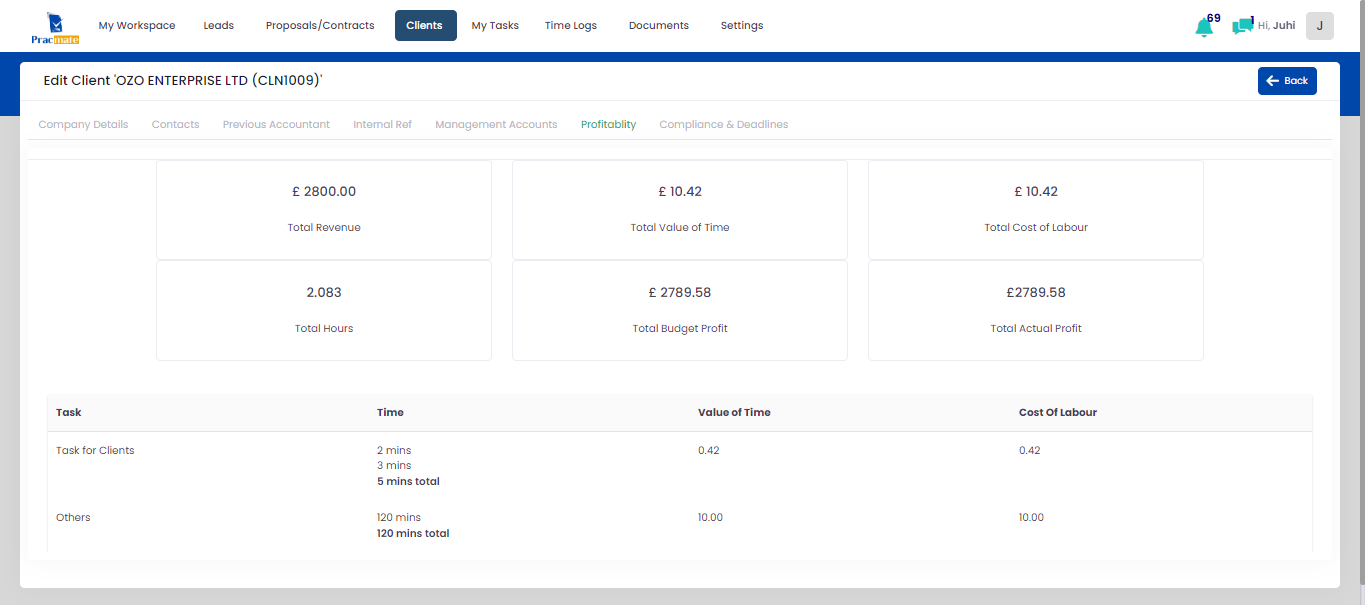Click the J user avatar

point(1320,26)
